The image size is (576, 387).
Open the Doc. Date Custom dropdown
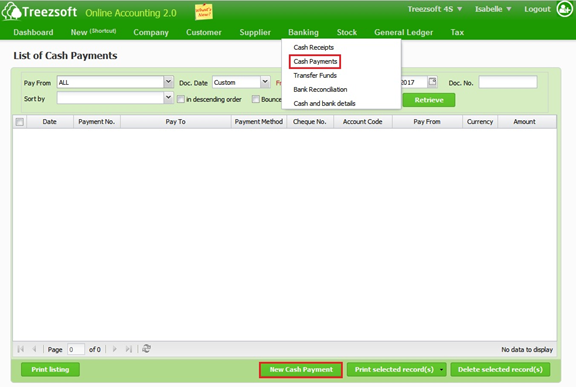click(x=265, y=82)
